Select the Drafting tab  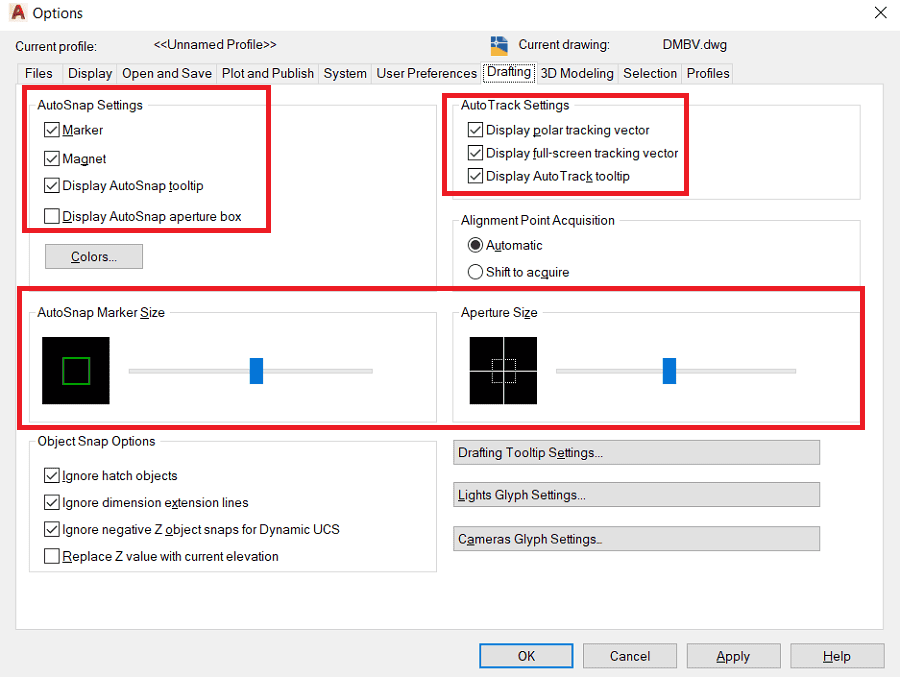click(509, 72)
